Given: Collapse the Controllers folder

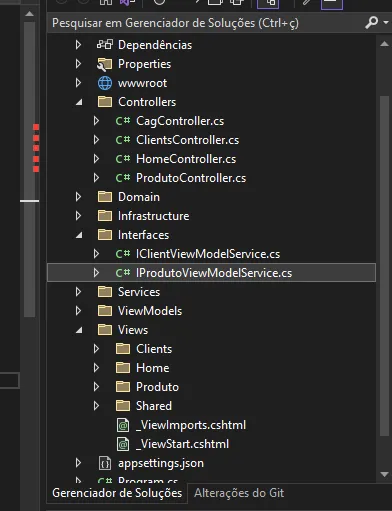Looking at the screenshot, I should pos(79,102).
